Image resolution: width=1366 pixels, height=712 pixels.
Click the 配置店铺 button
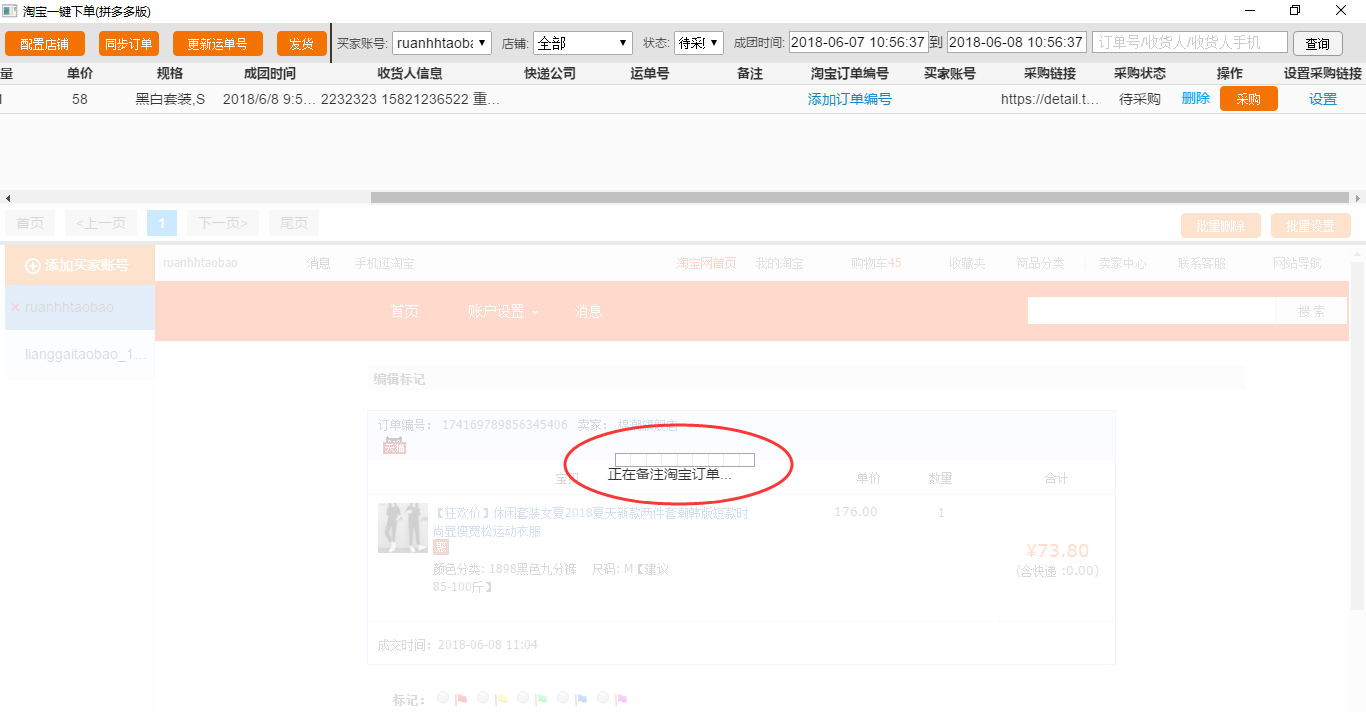click(x=44, y=44)
